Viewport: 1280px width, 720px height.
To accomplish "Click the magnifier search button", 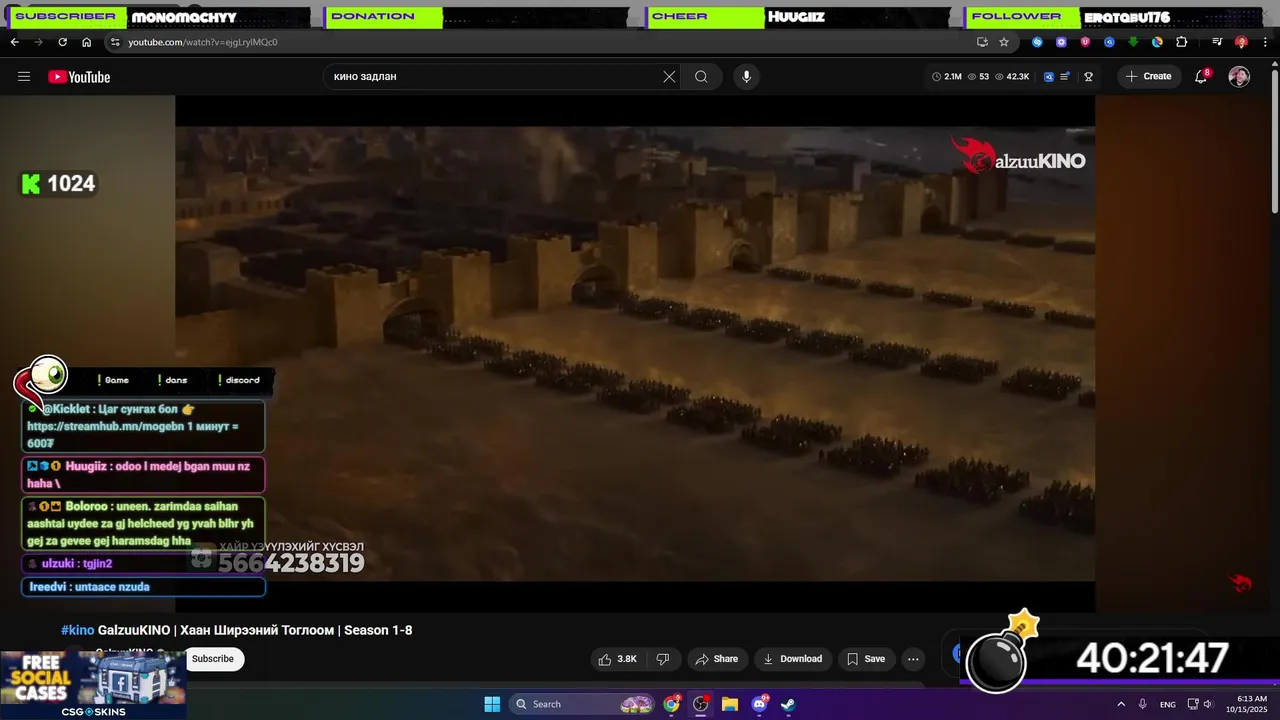I will click(701, 77).
